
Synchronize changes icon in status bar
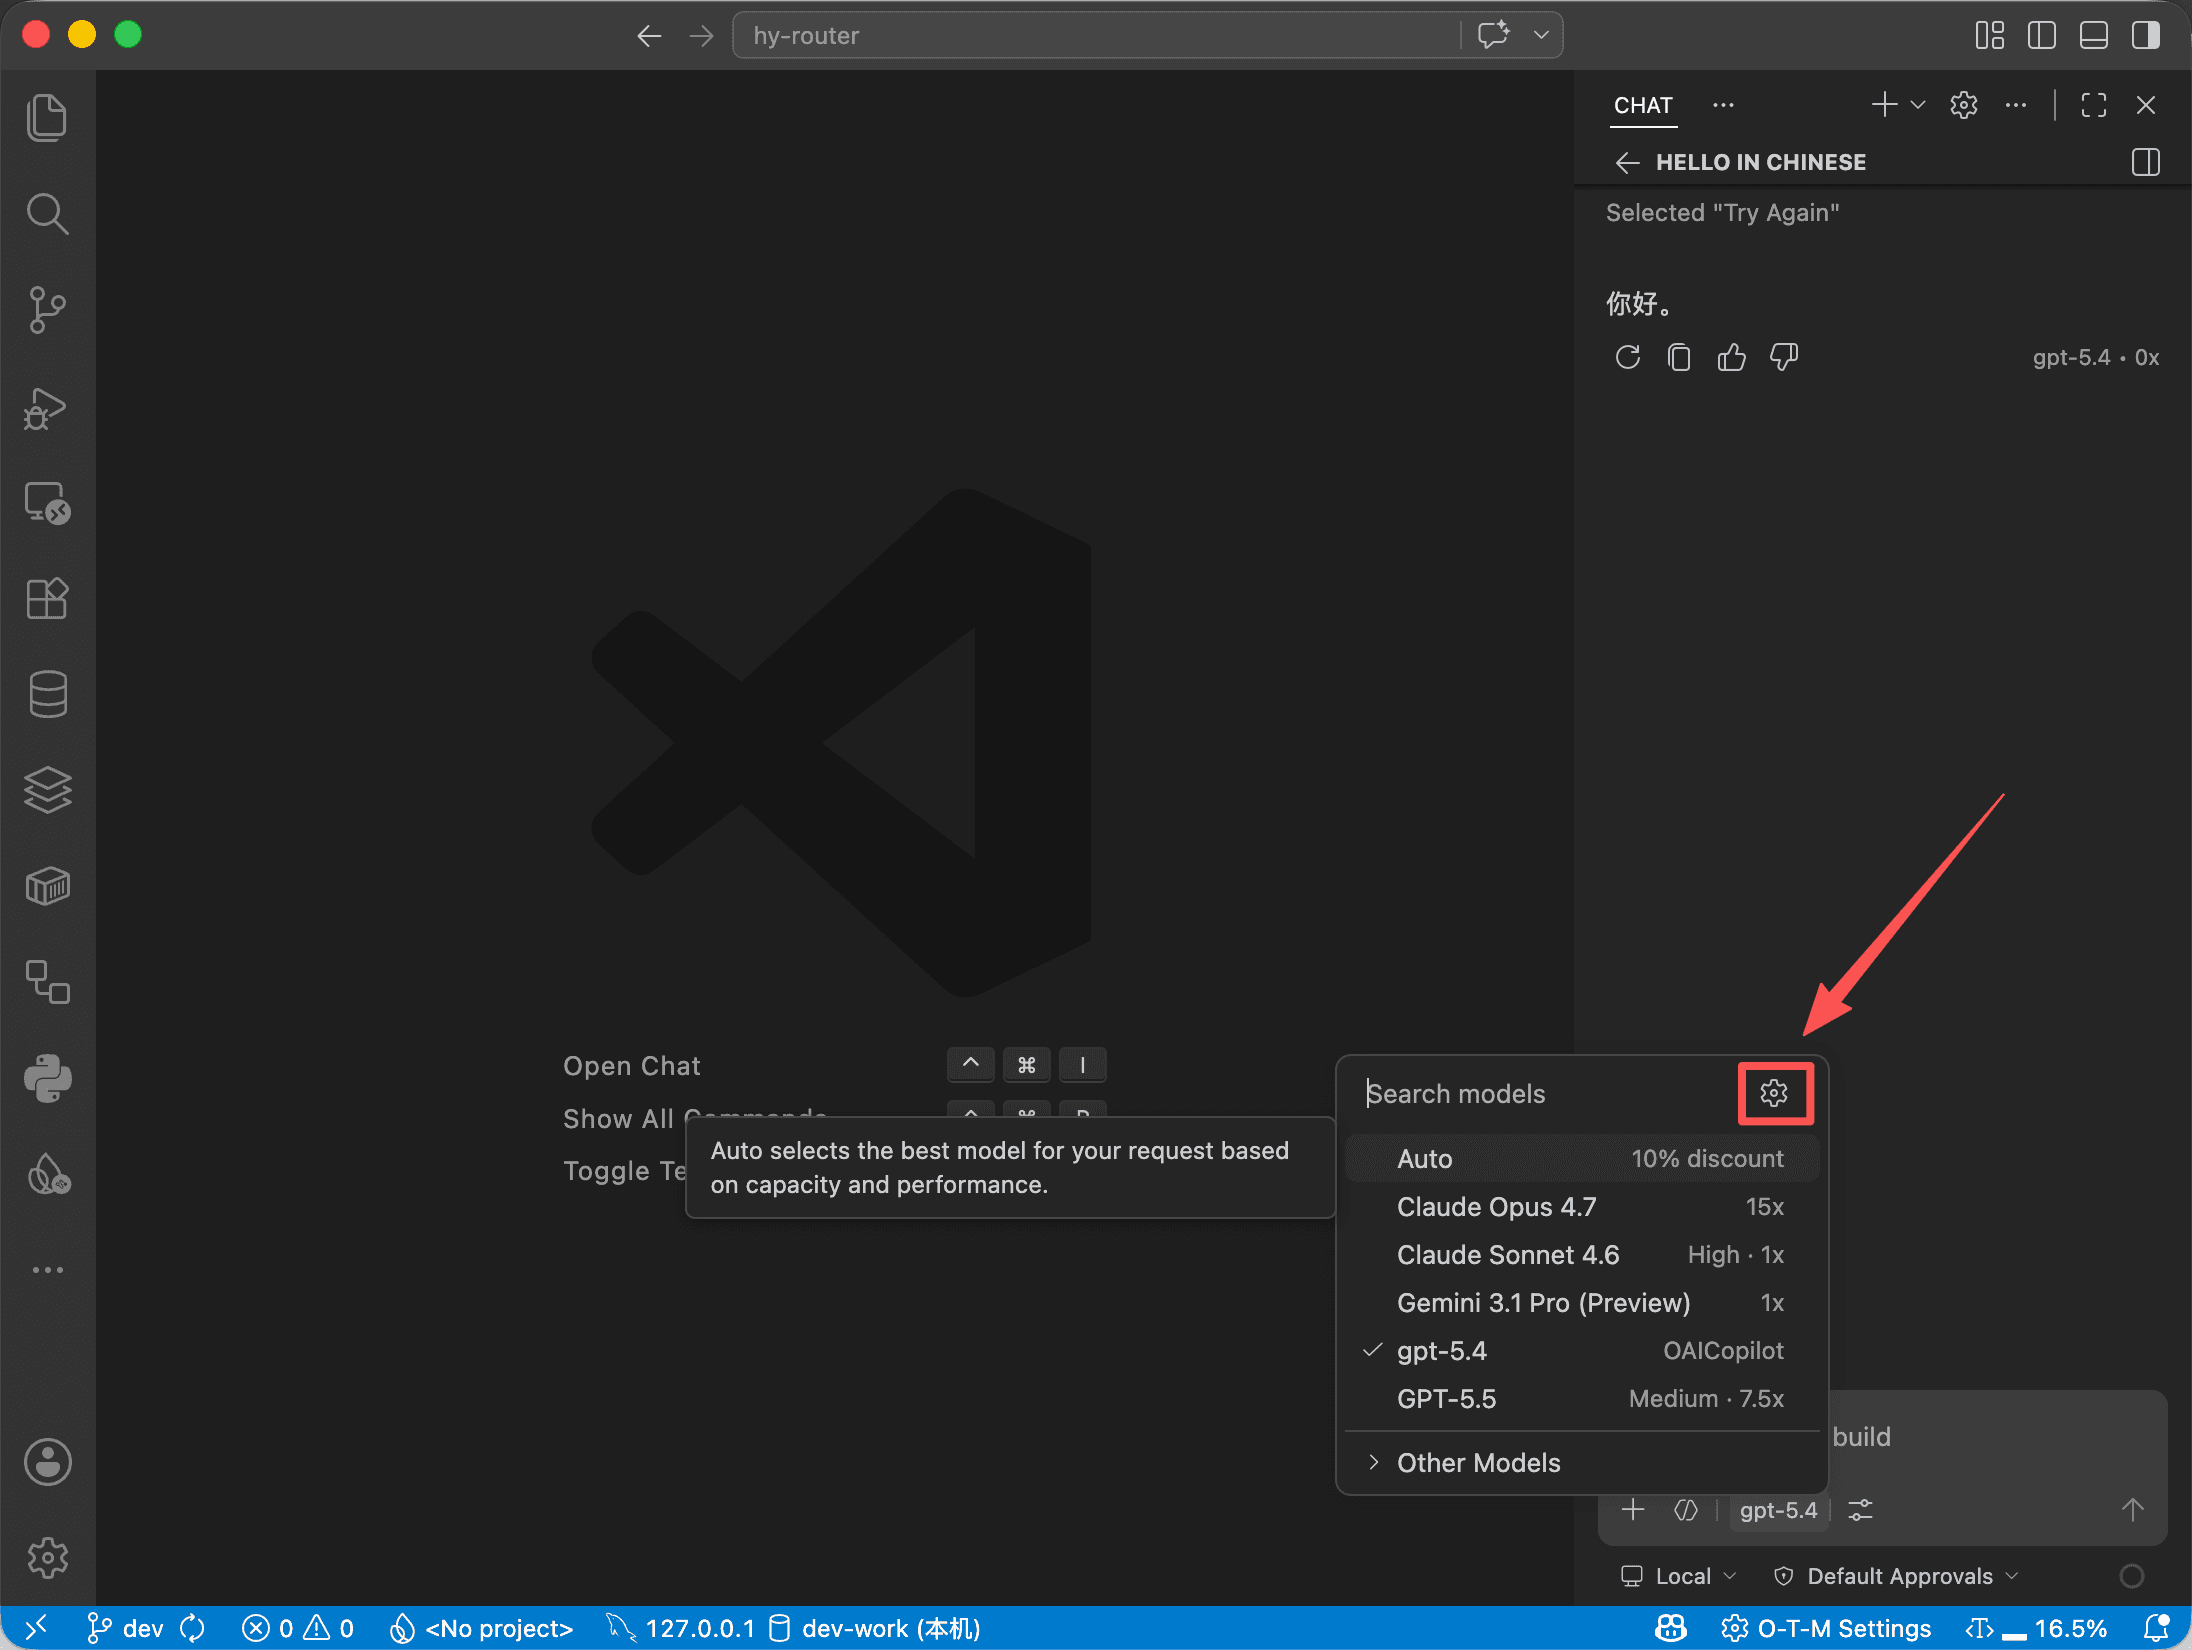point(193,1629)
